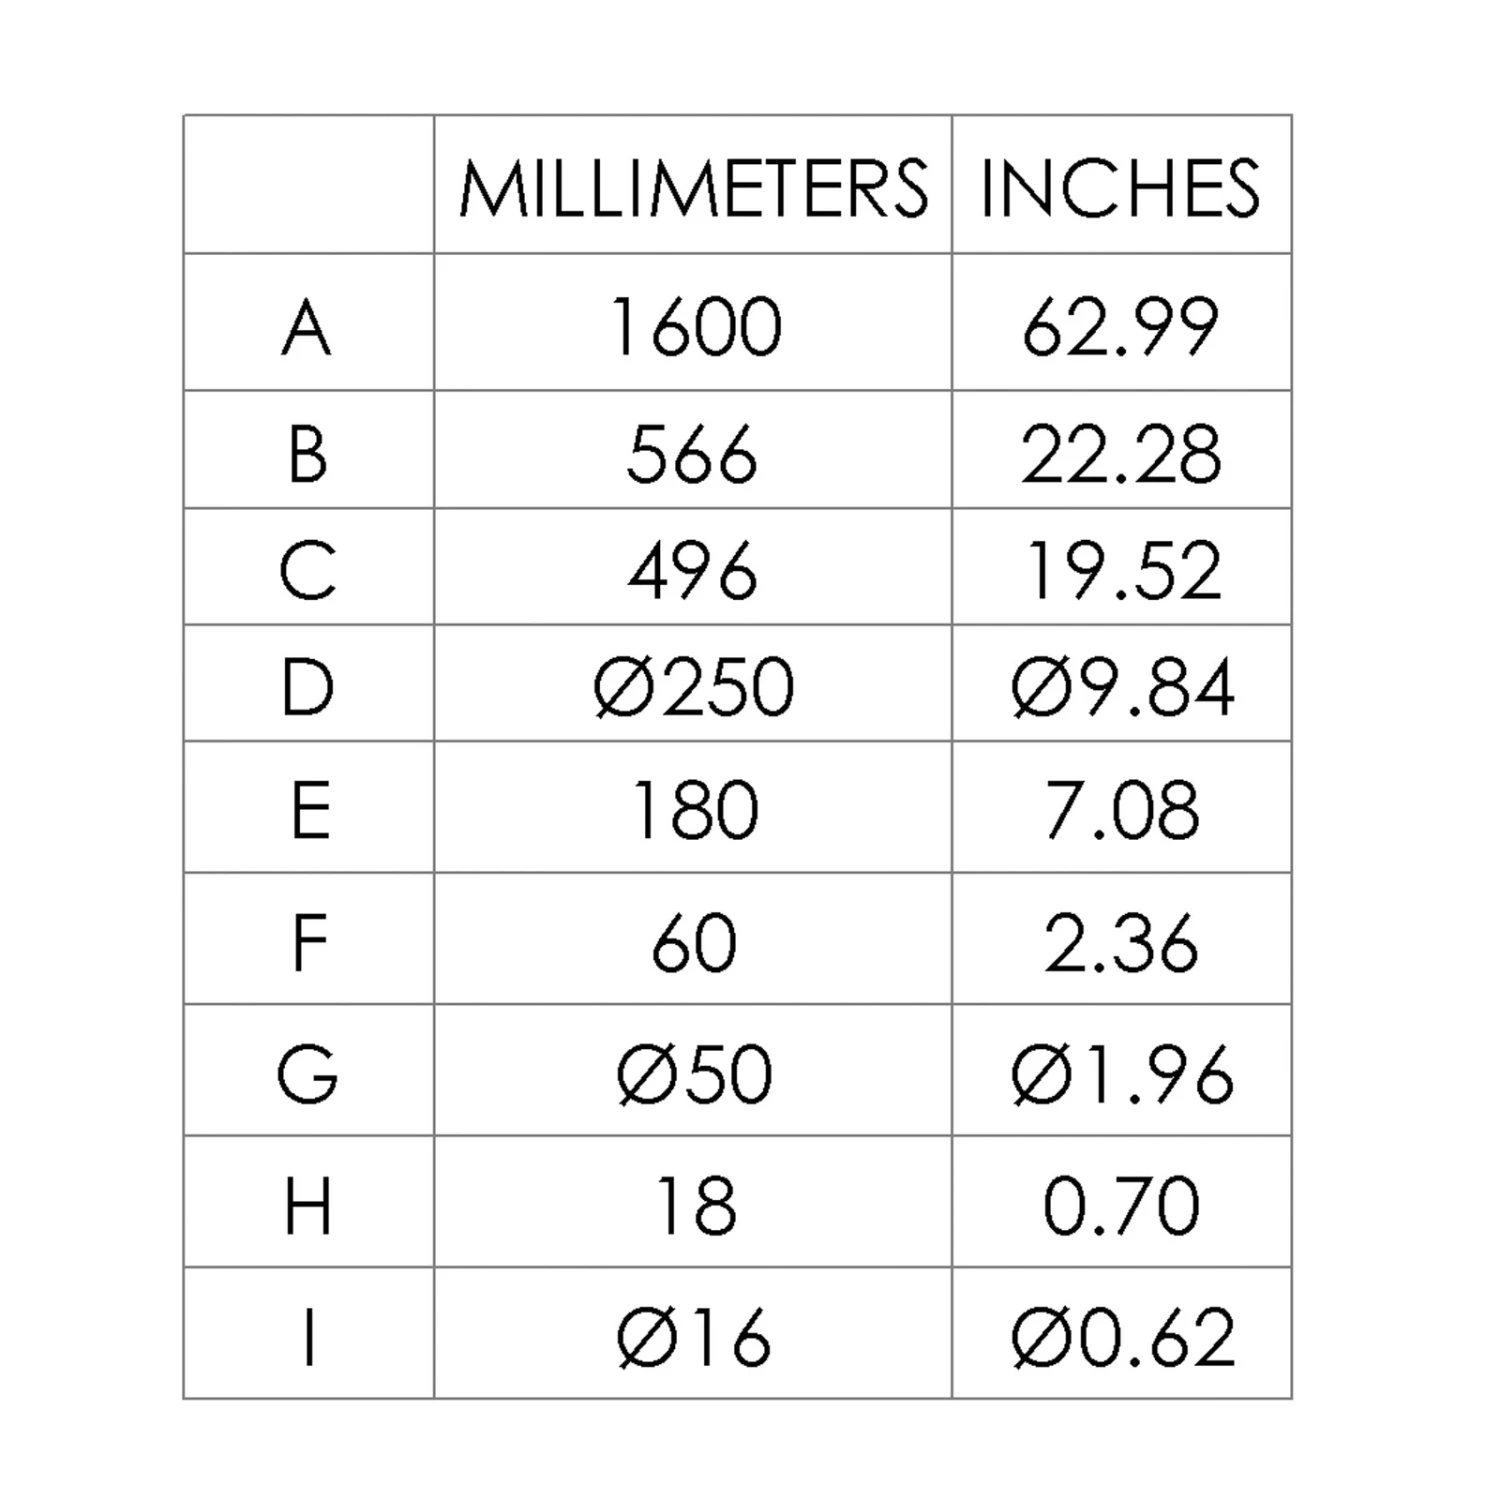Viewport: 1500px width, 1500px height.
Task: Click the 60 millimeters cell in row F
Action: [694, 943]
